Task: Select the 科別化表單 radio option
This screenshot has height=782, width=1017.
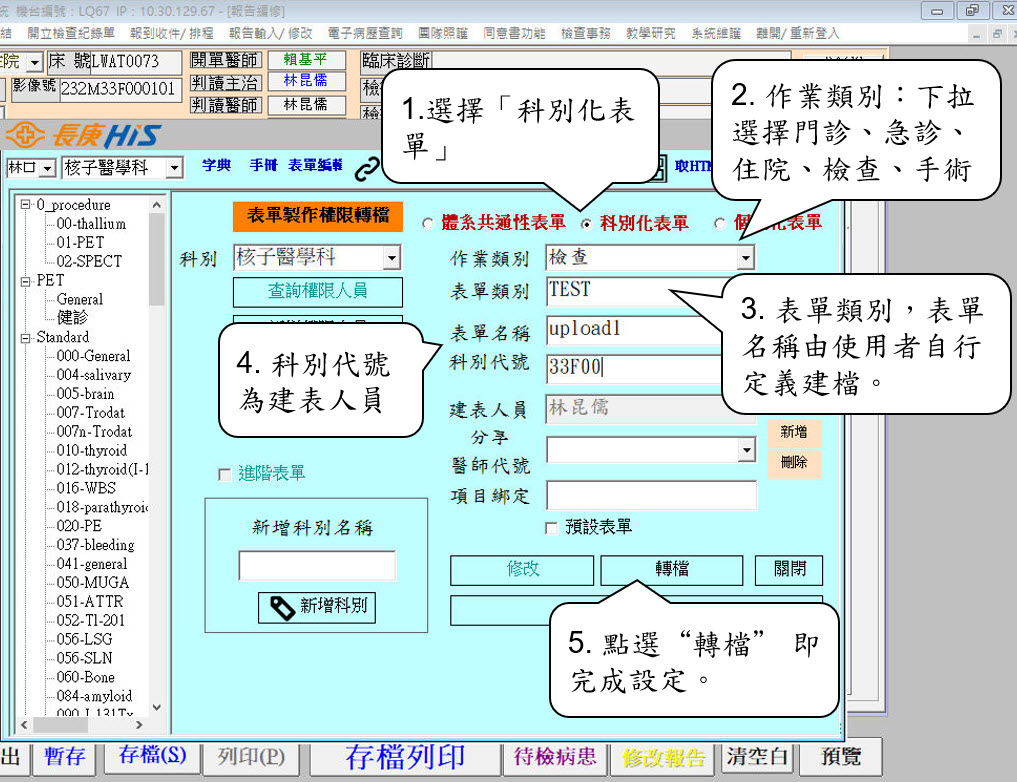Action: (586, 223)
